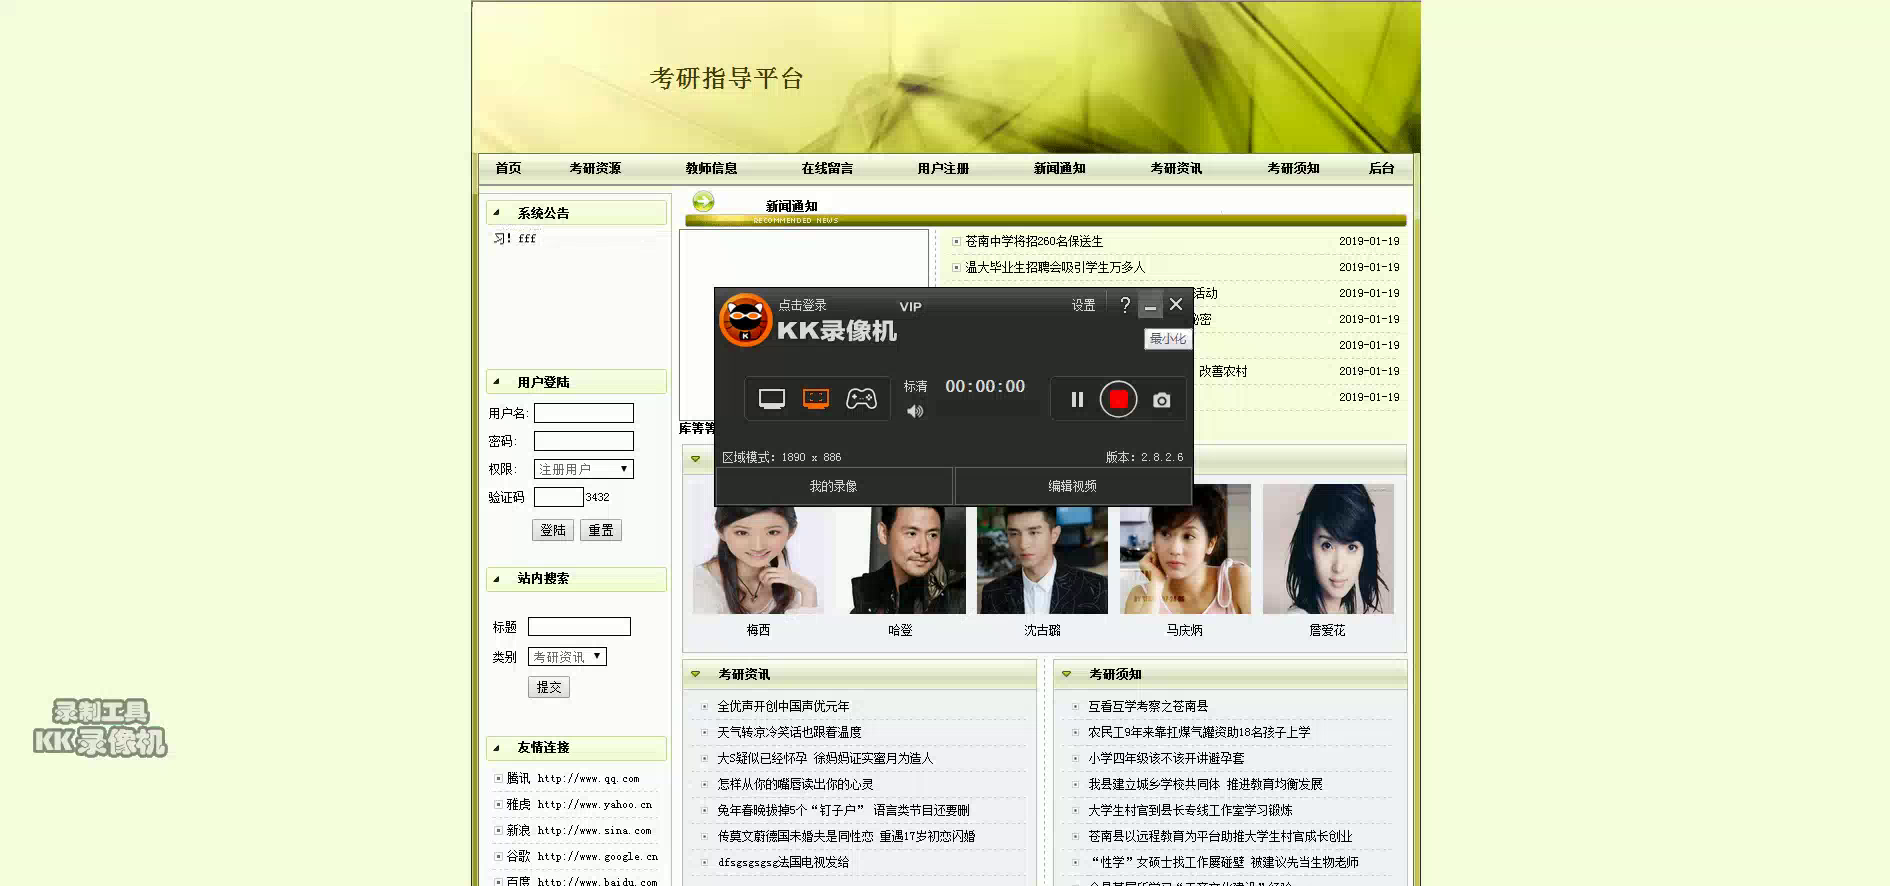Open 谷歌 http://www.google.cn link
This screenshot has height=886, width=1890.
[582, 856]
